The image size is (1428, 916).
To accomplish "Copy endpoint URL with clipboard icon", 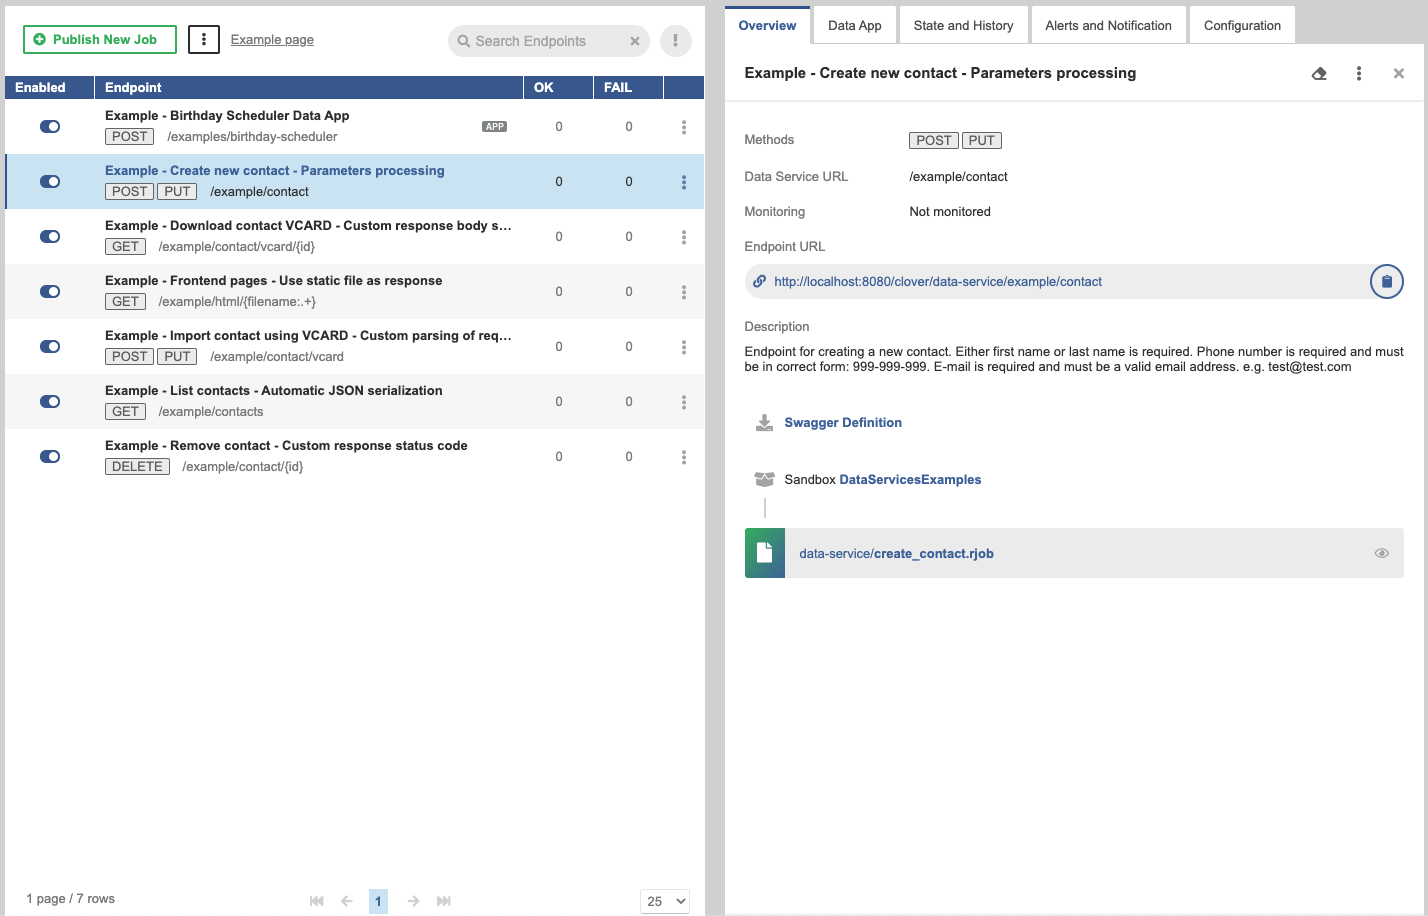I will 1386,282.
